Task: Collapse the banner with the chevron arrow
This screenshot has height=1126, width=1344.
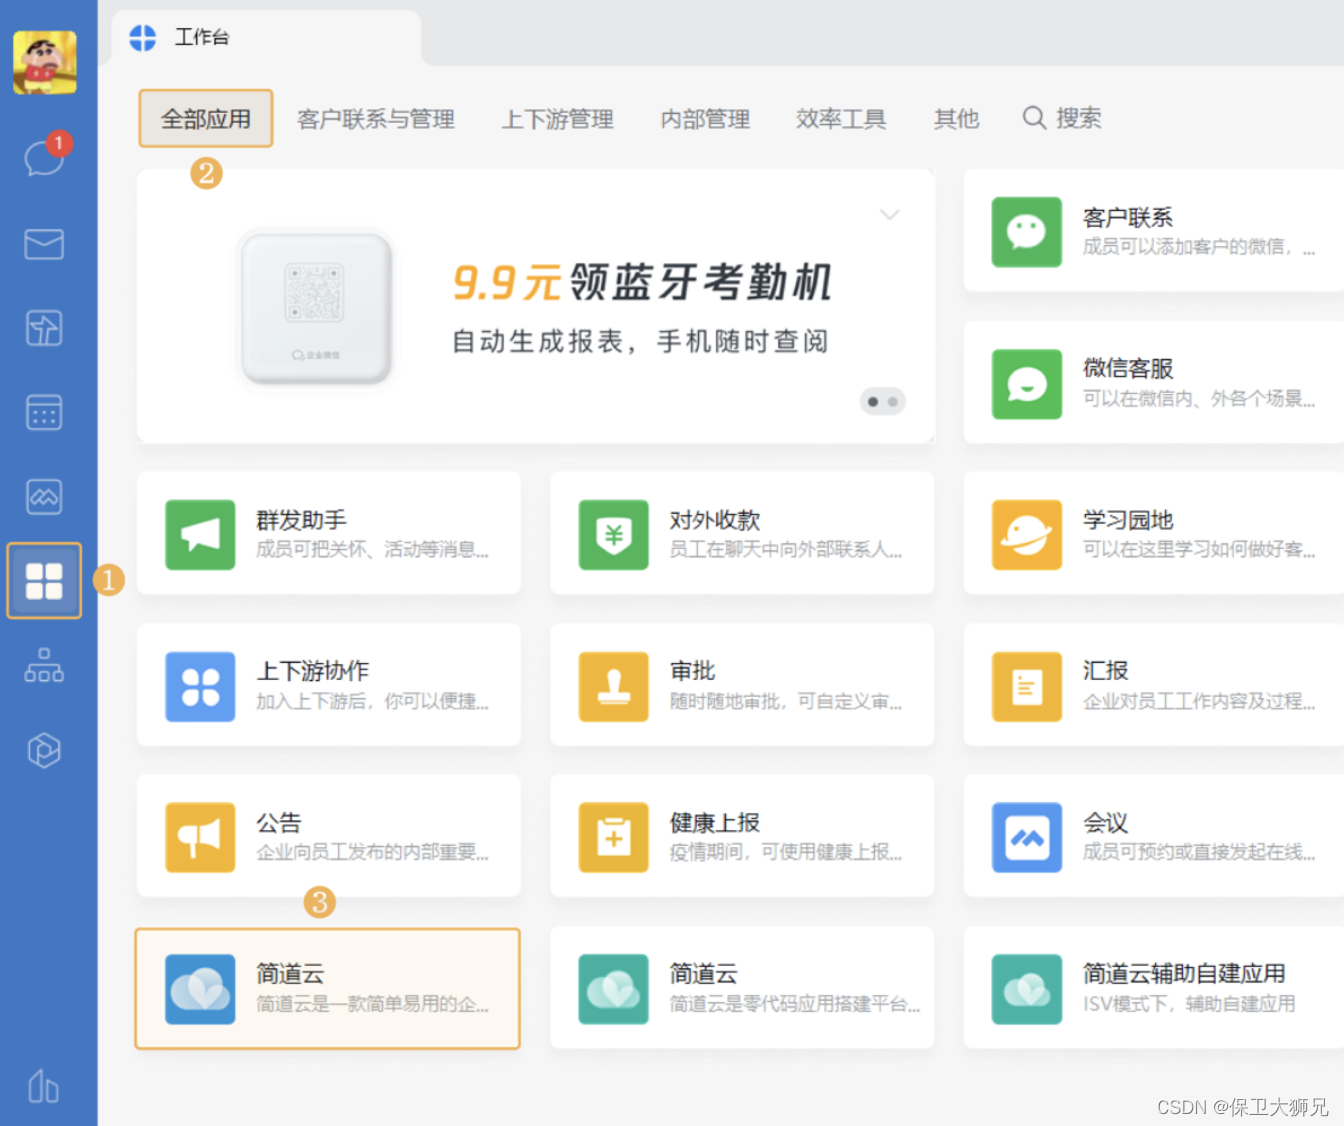Action: tap(889, 215)
